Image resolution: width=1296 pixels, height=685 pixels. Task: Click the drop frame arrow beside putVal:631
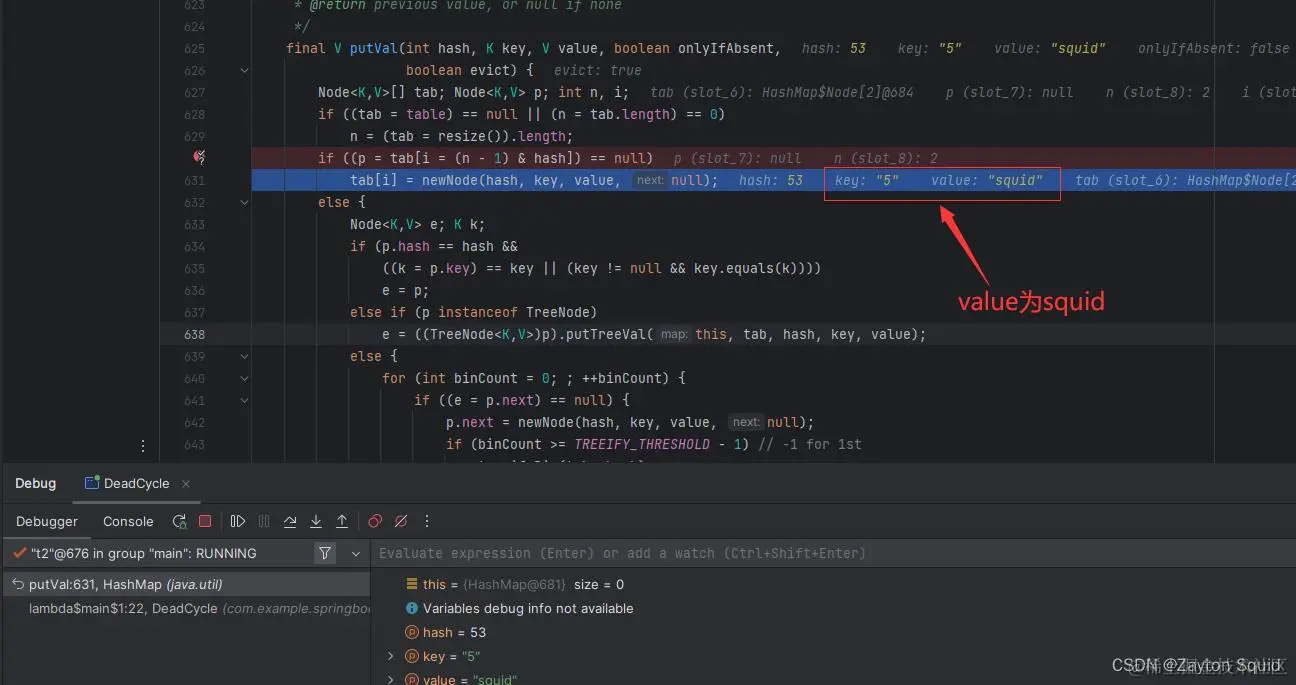[x=18, y=584]
